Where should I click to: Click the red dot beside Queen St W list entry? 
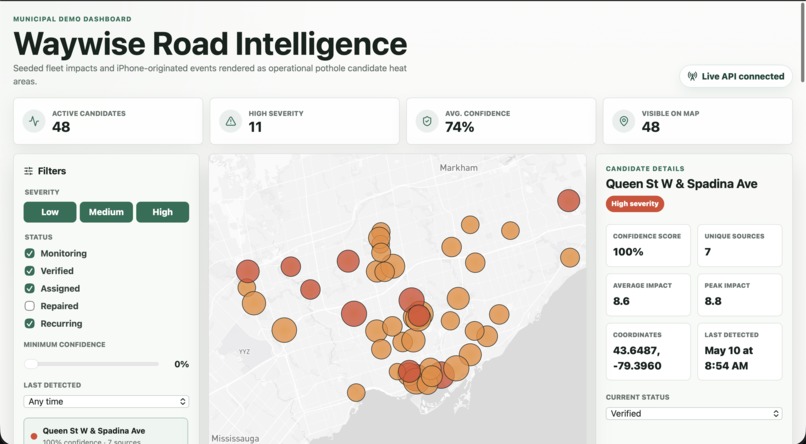tap(34, 436)
